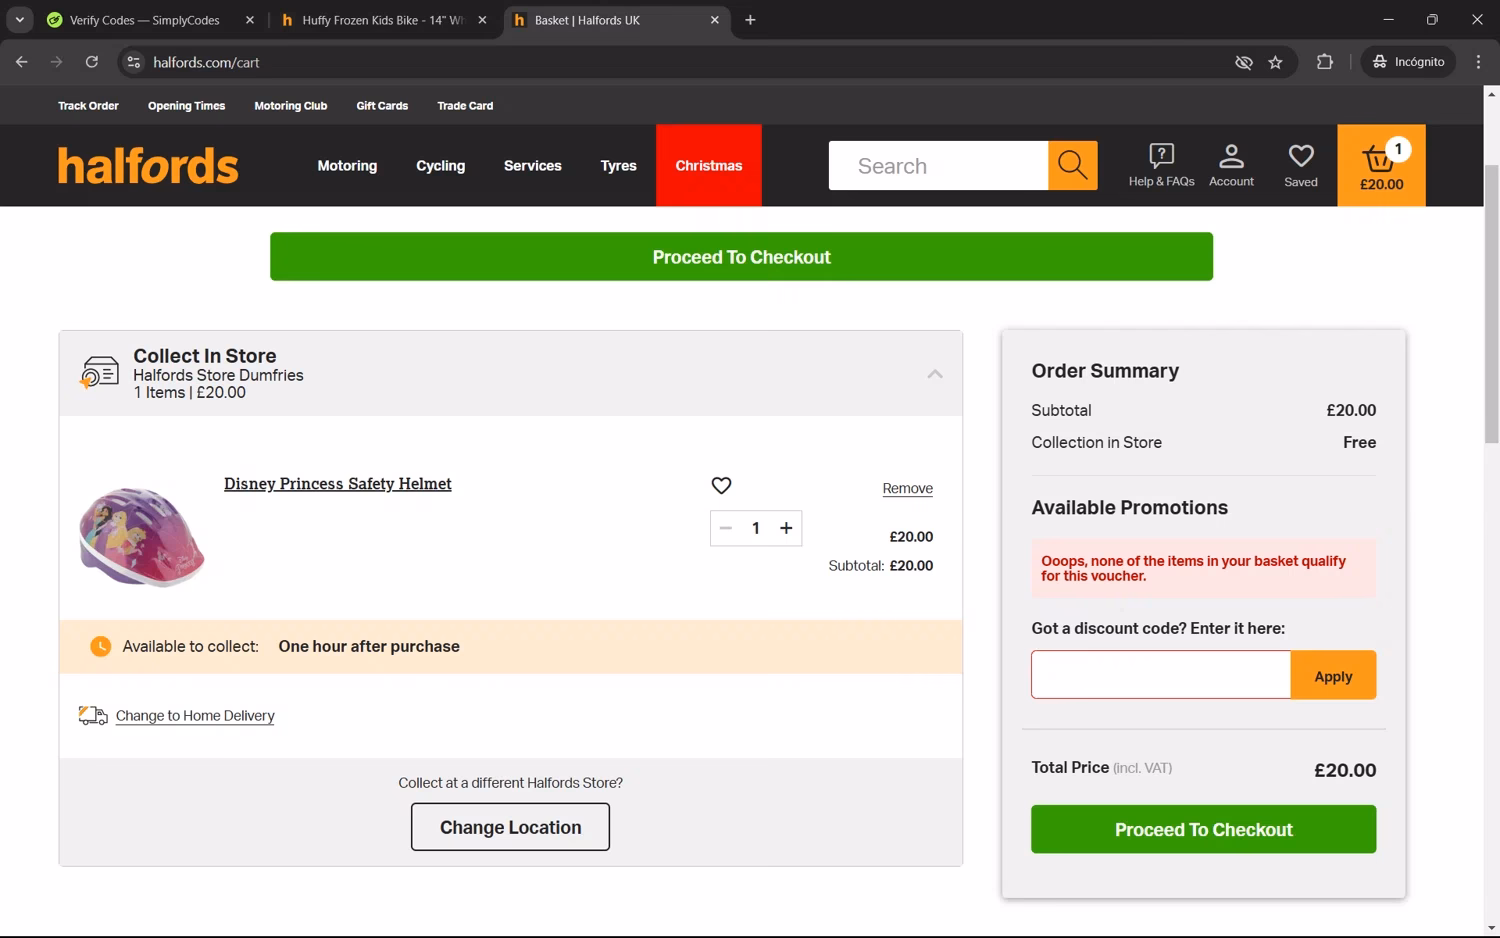Click Change to Home Delivery link
The width and height of the screenshot is (1500, 938).
(x=195, y=716)
